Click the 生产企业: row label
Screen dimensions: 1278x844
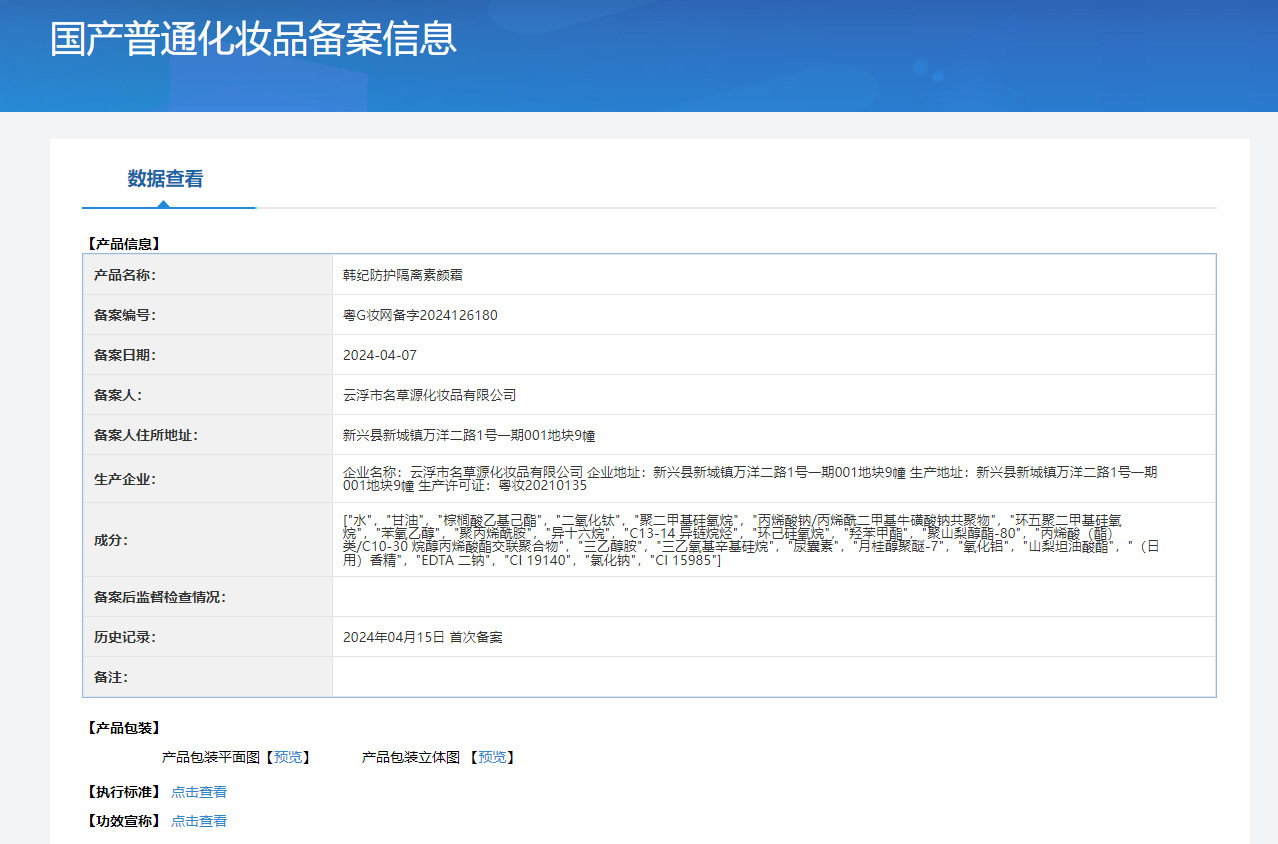[125, 479]
